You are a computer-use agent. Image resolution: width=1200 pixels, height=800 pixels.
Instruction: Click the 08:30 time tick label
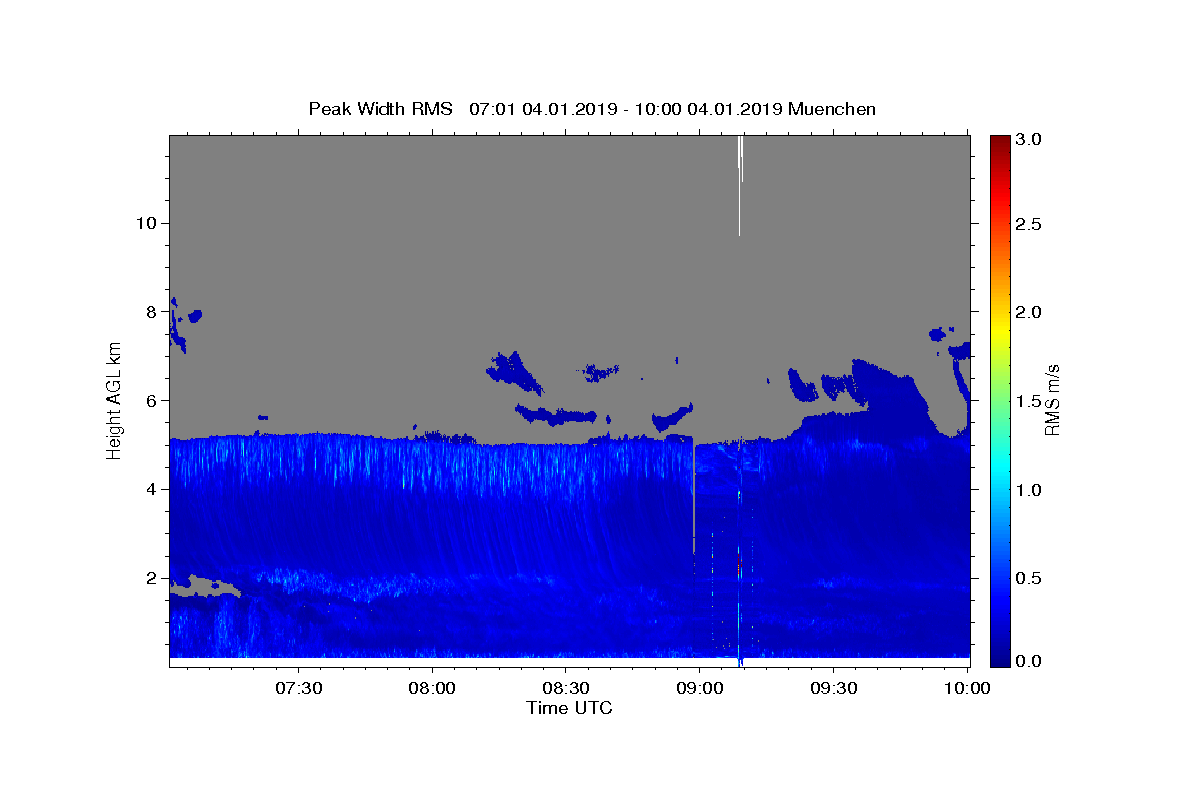(x=566, y=689)
